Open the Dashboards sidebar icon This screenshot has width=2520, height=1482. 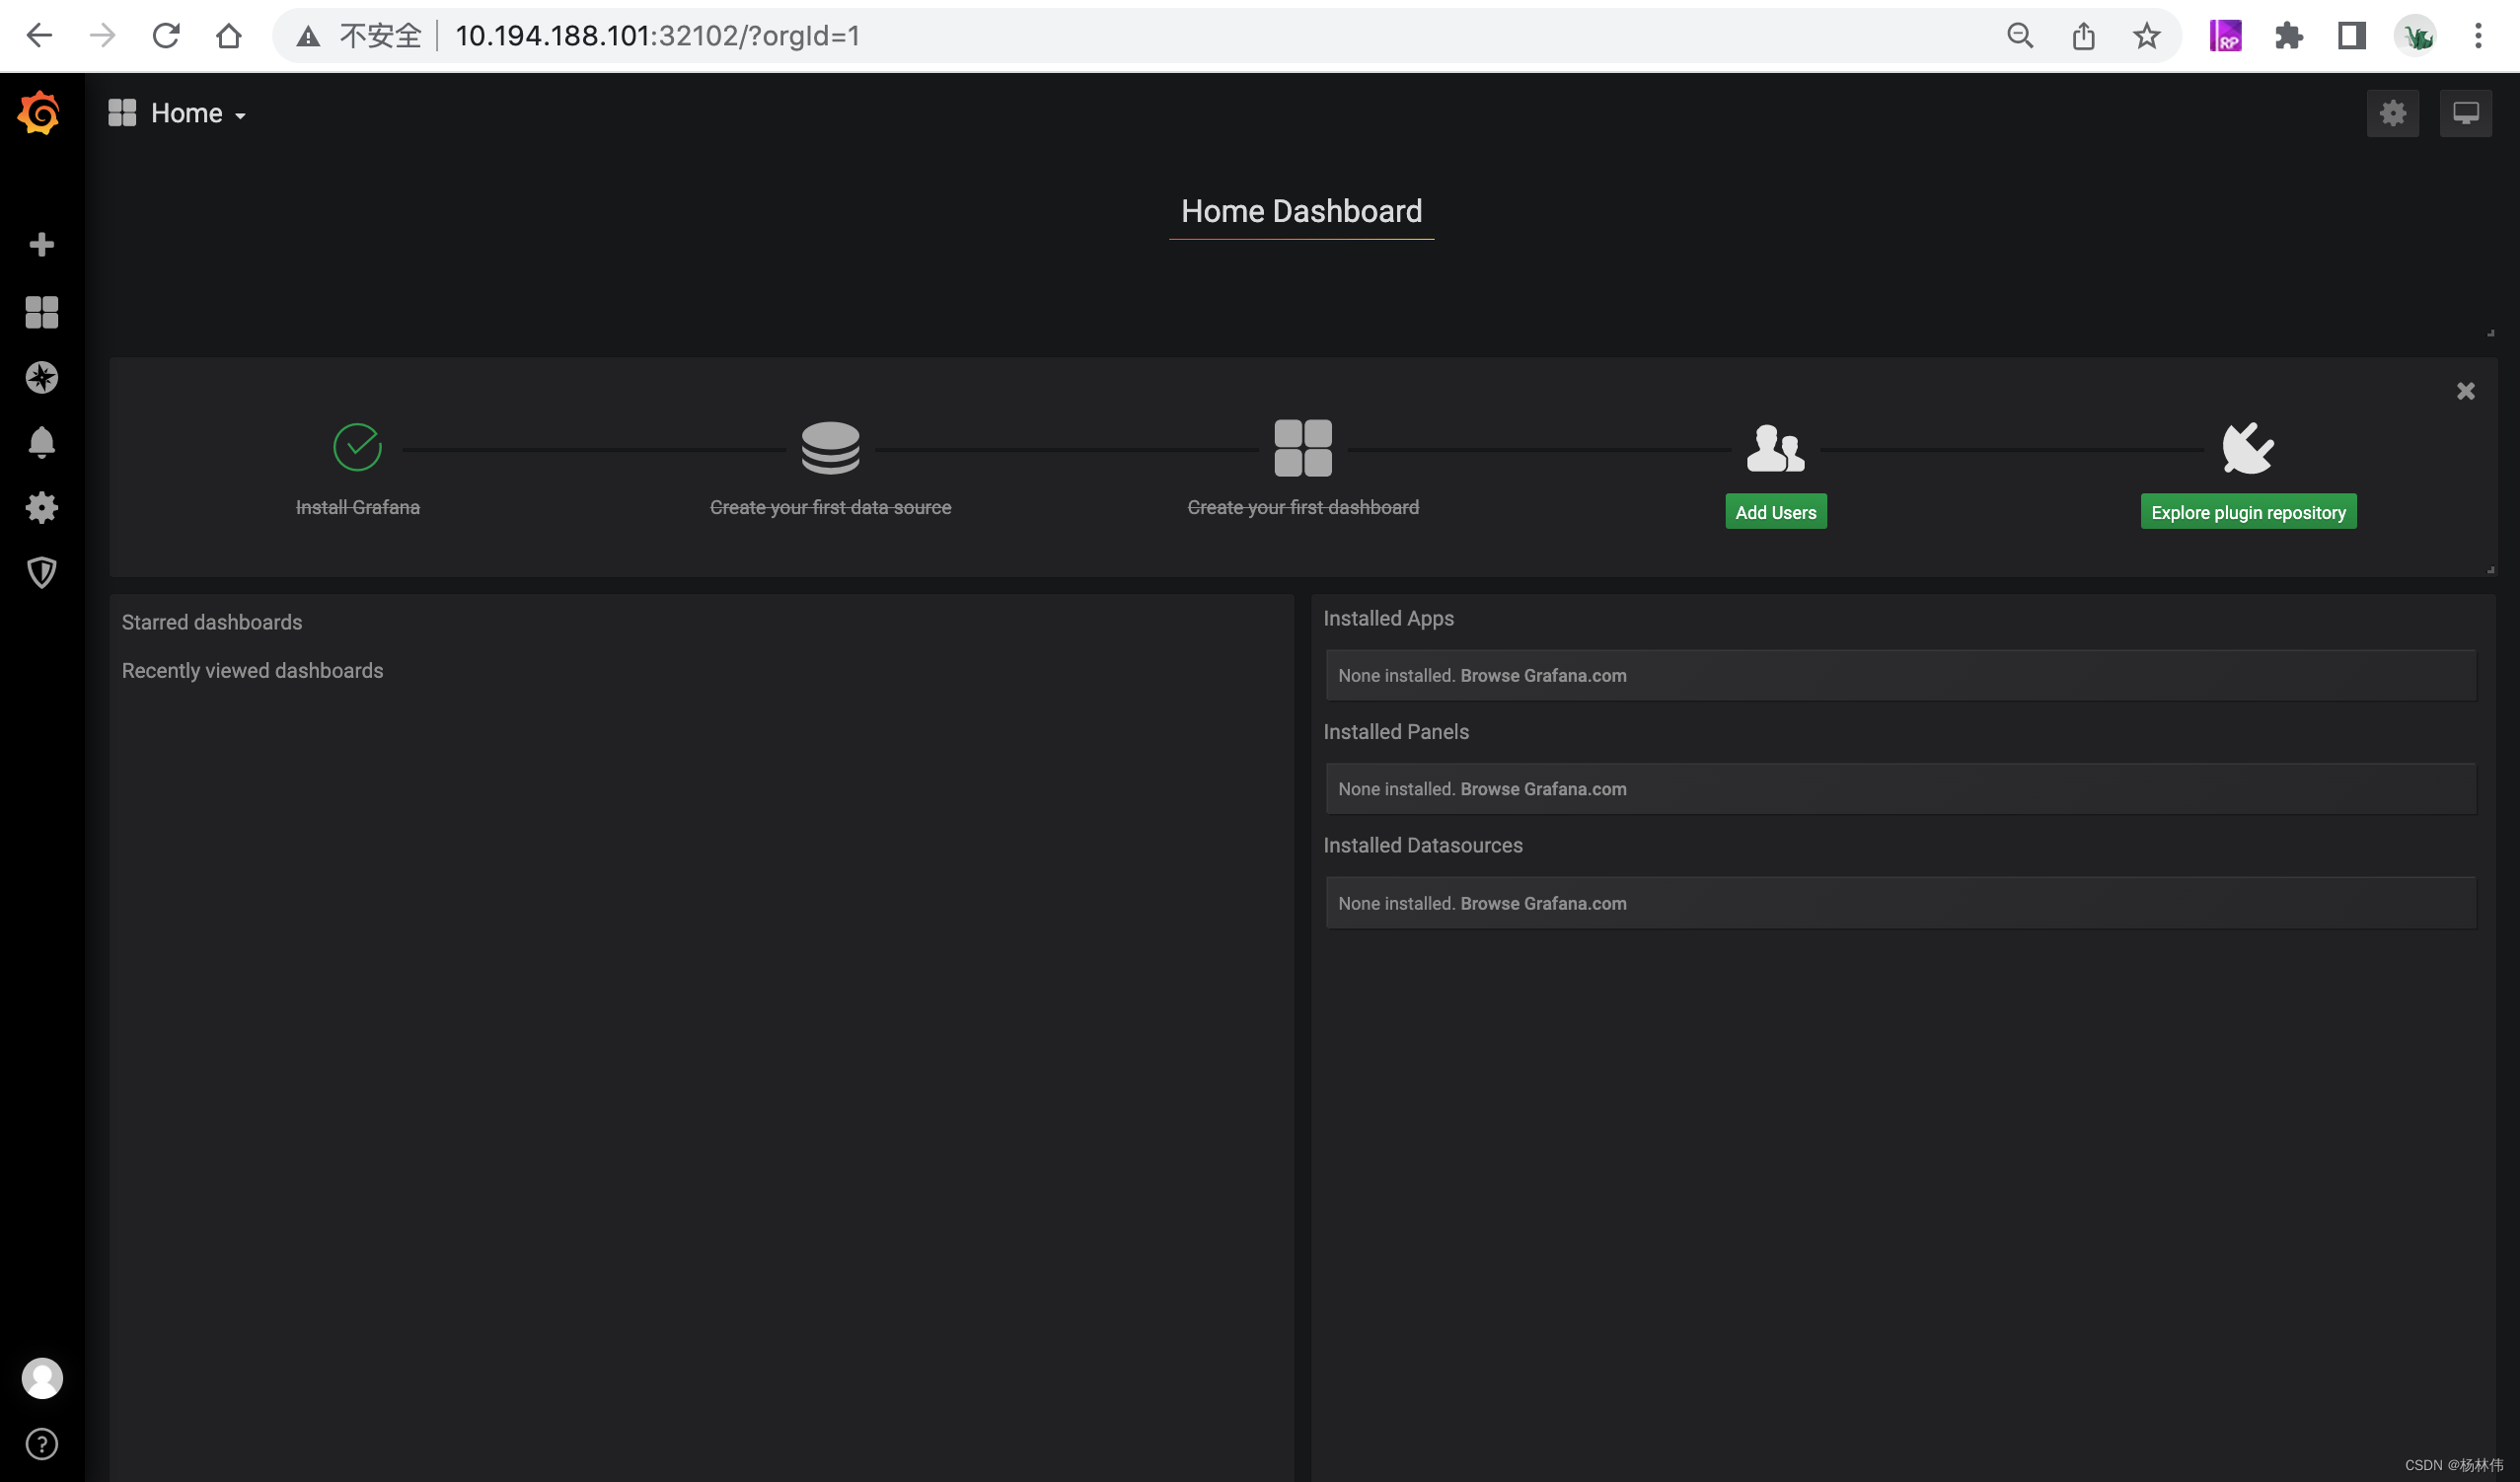point(41,312)
